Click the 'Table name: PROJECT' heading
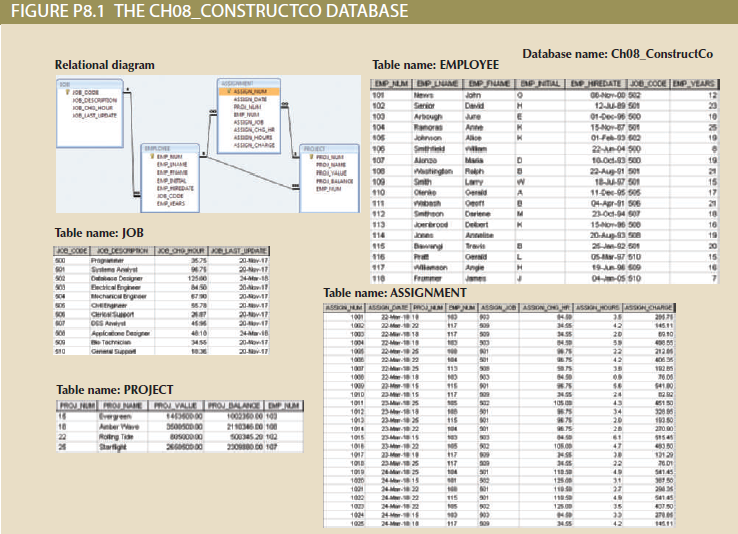738x534 pixels. 114,390
